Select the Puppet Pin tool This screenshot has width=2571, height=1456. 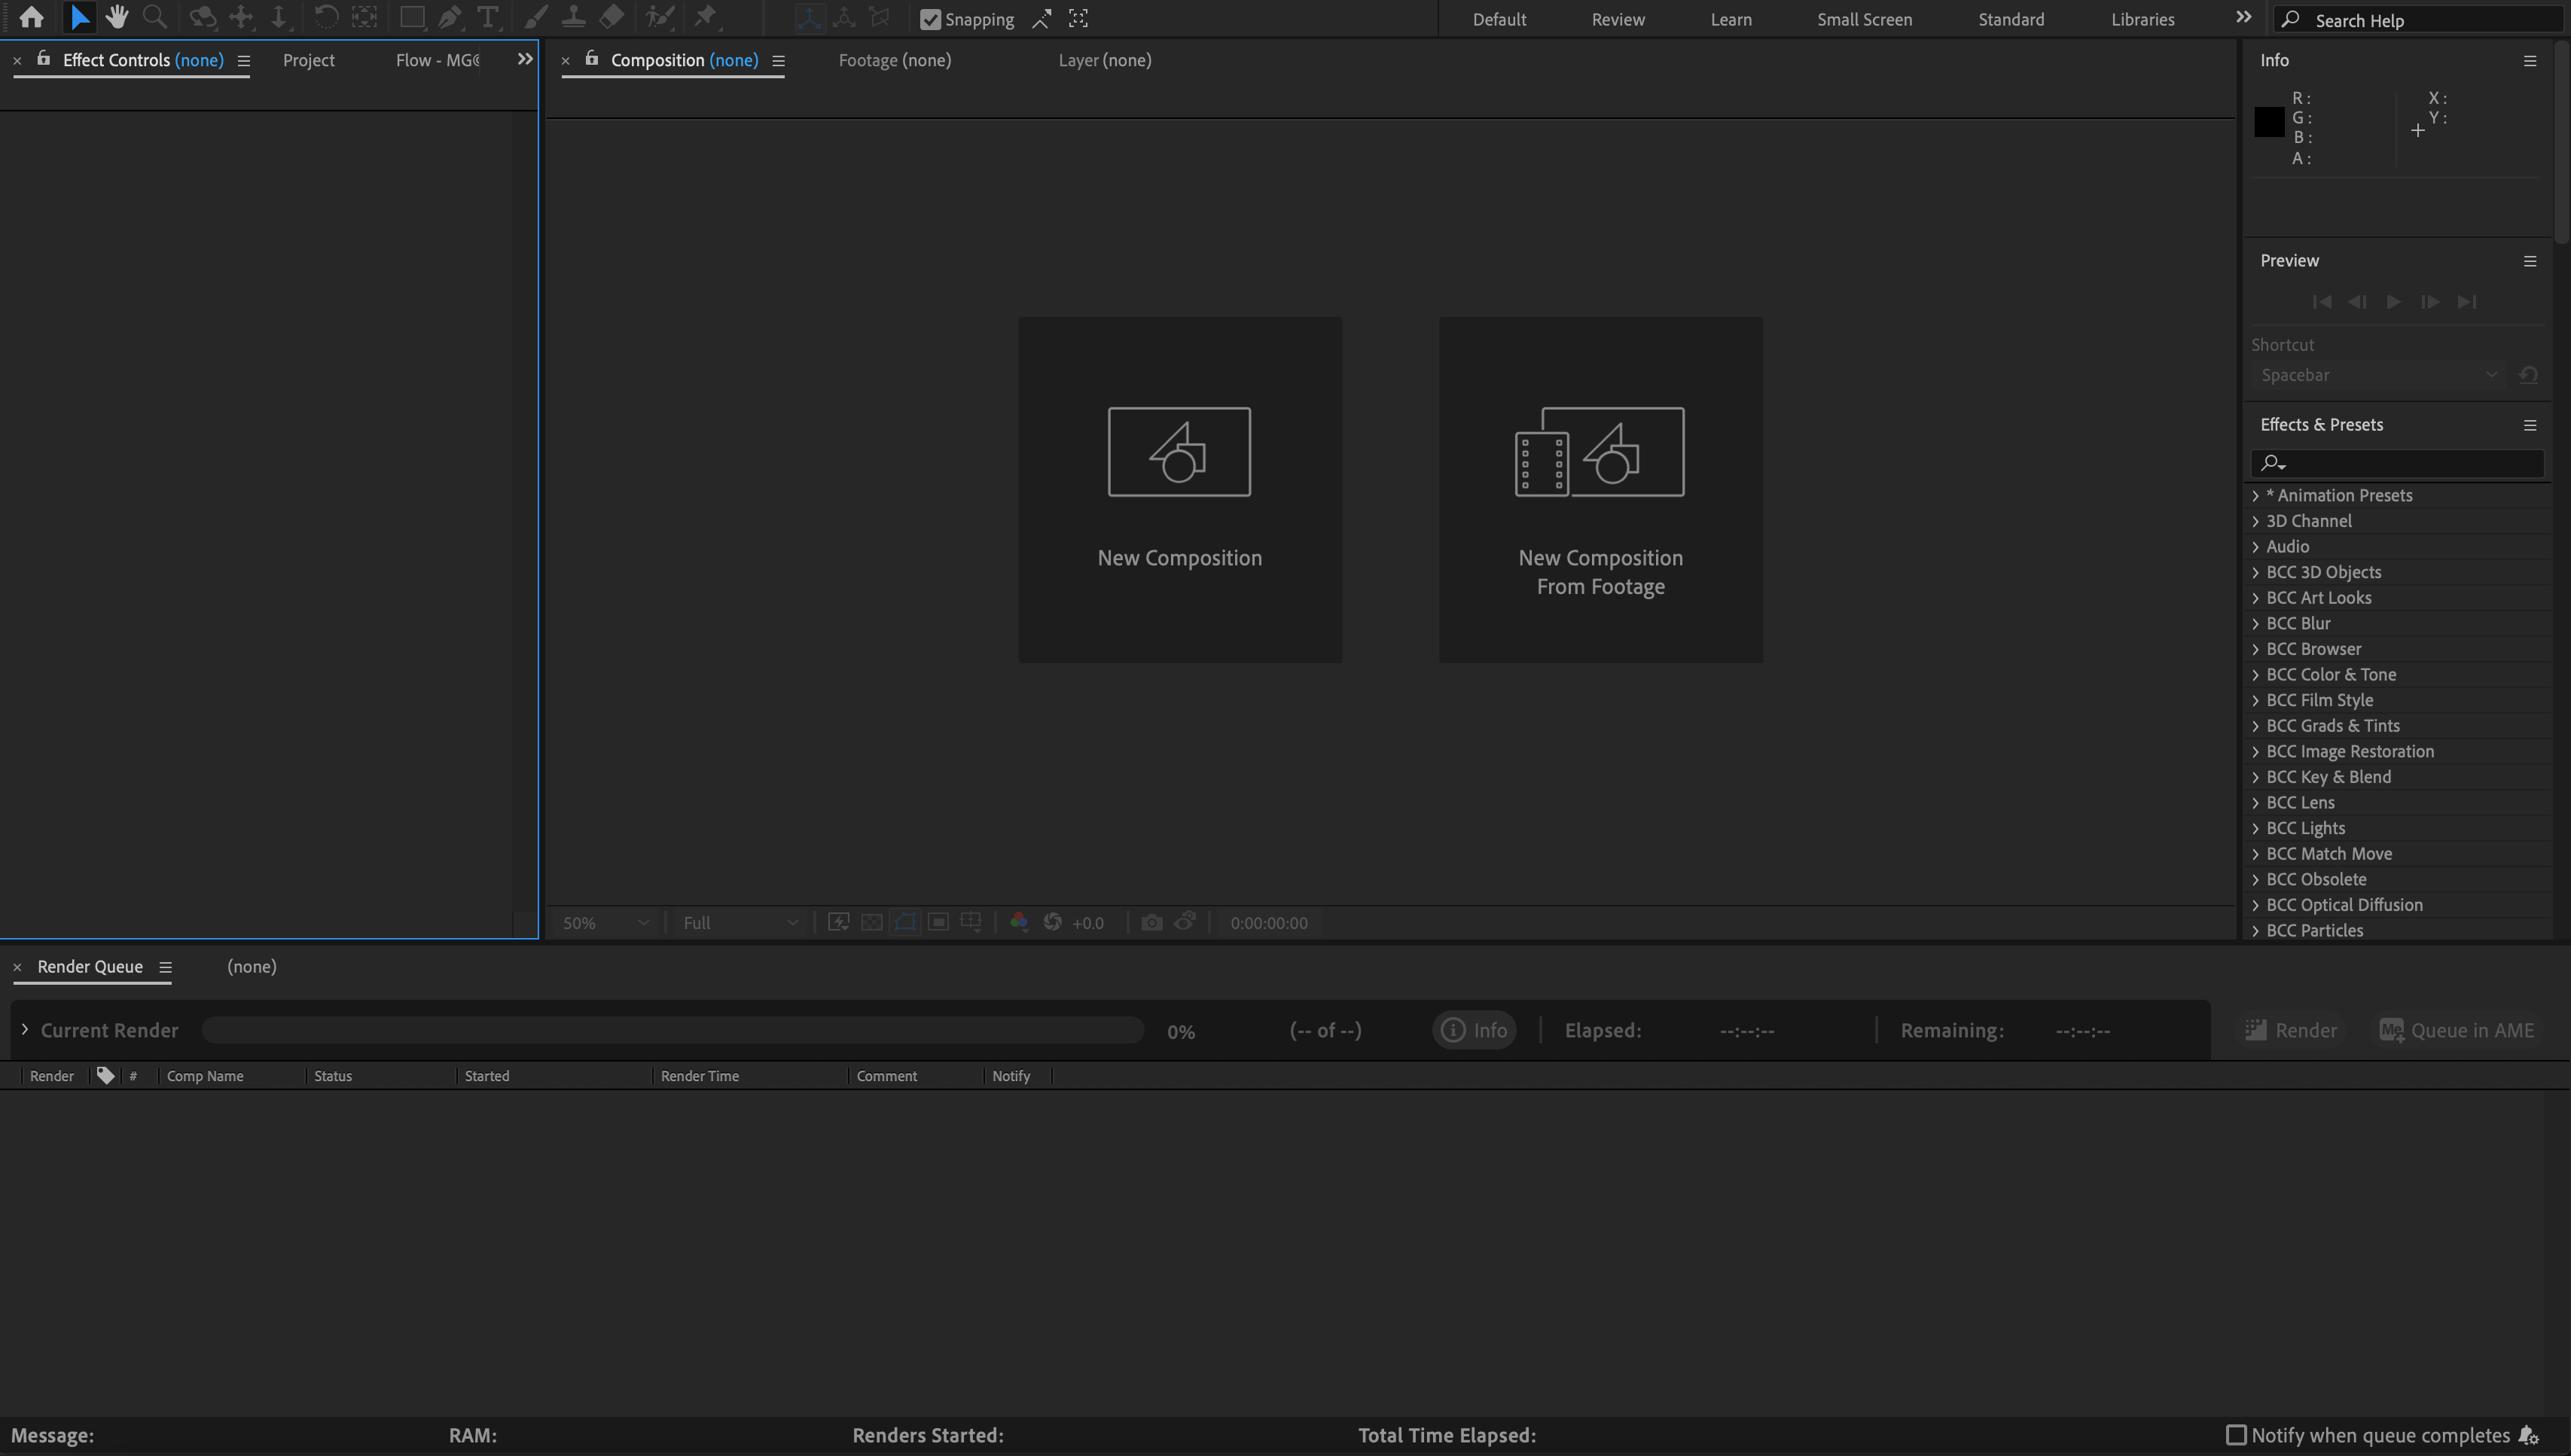point(706,17)
